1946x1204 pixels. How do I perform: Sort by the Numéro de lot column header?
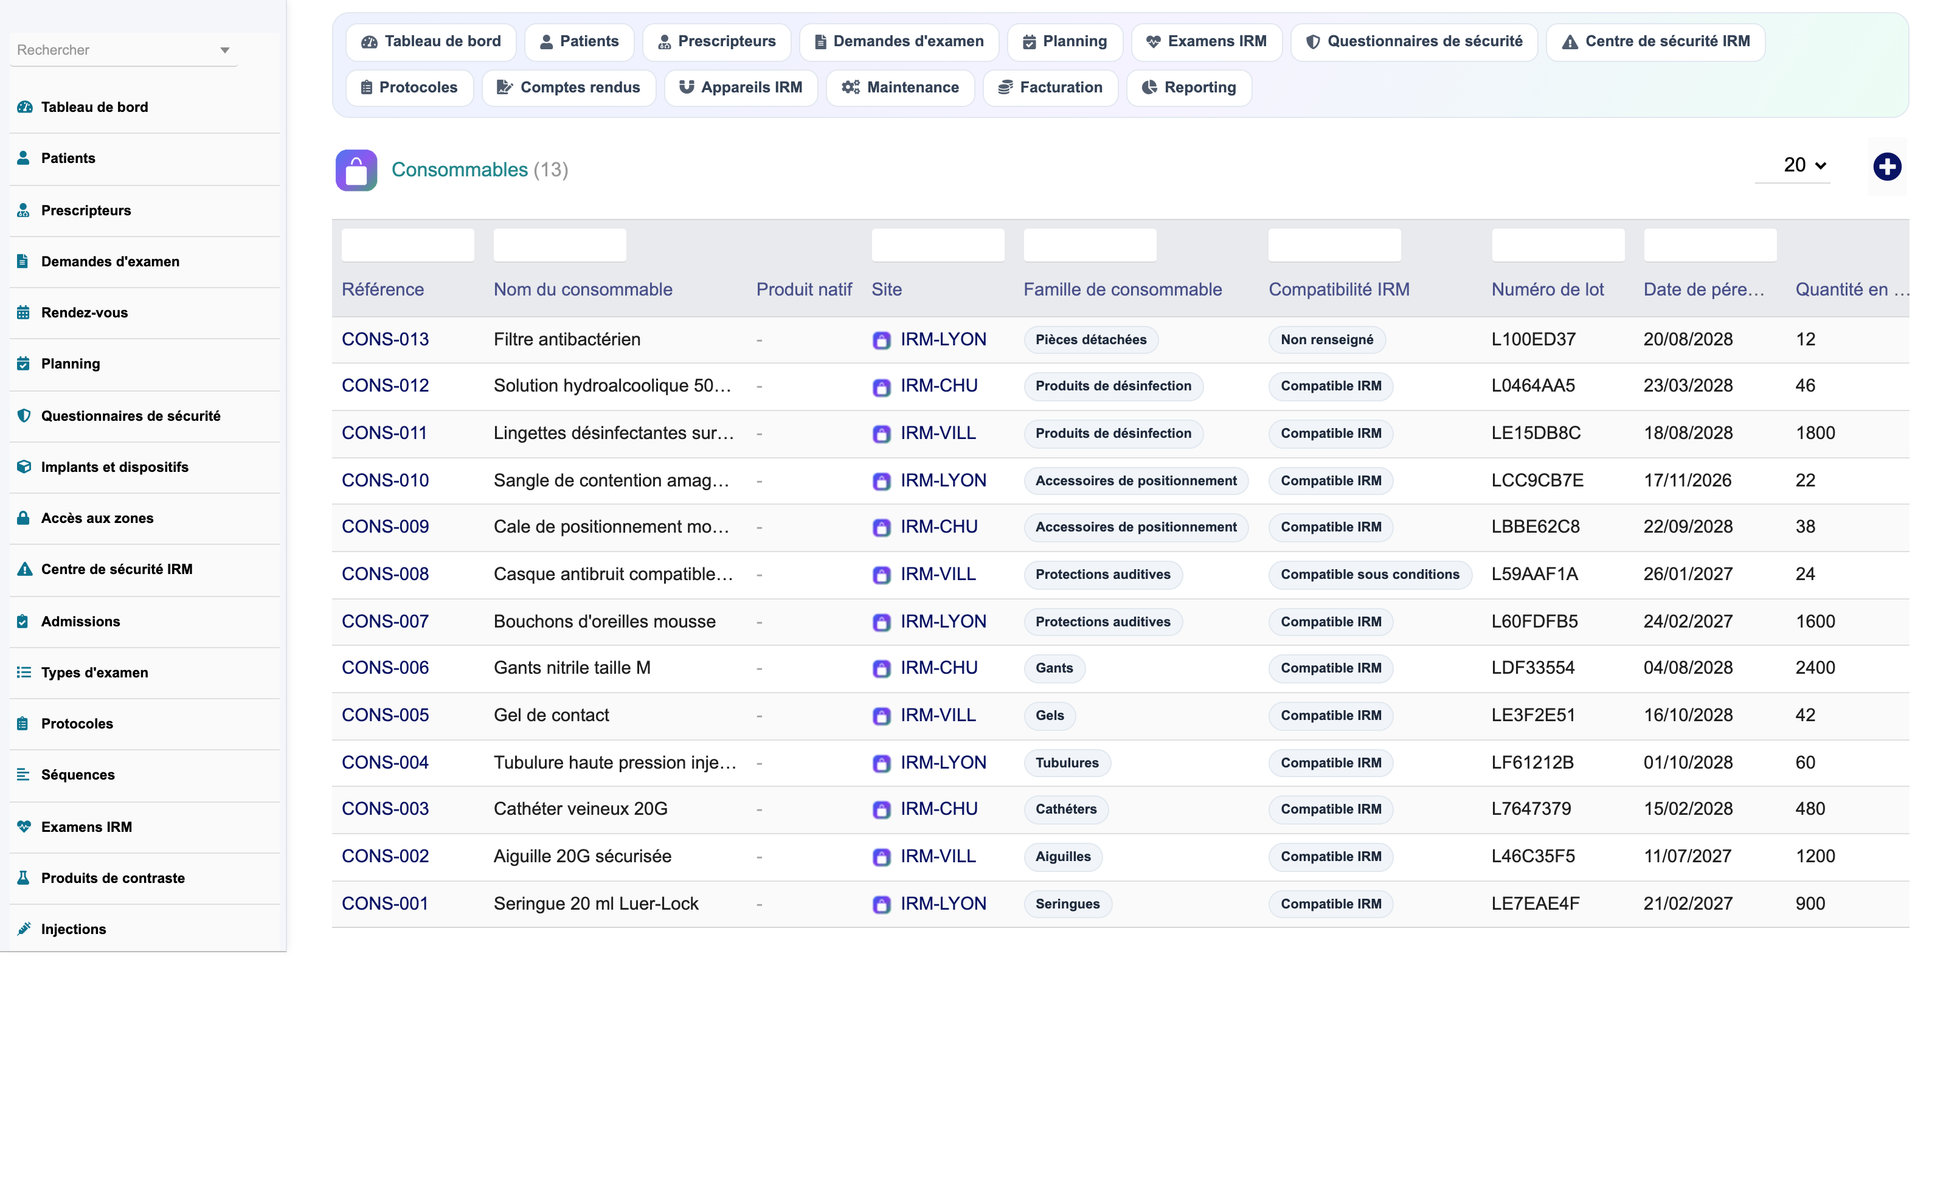(1547, 290)
